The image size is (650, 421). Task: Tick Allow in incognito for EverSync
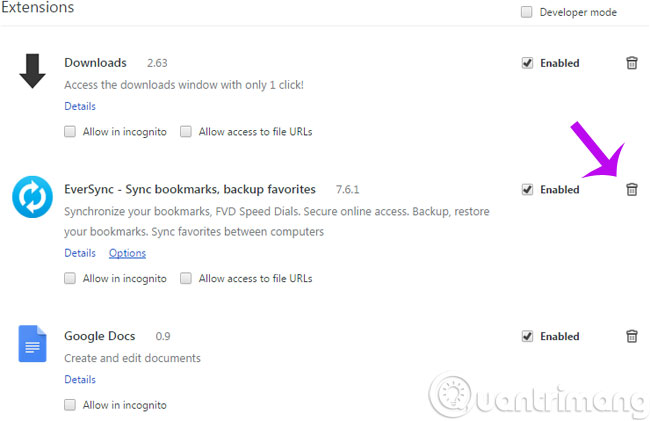(70, 279)
